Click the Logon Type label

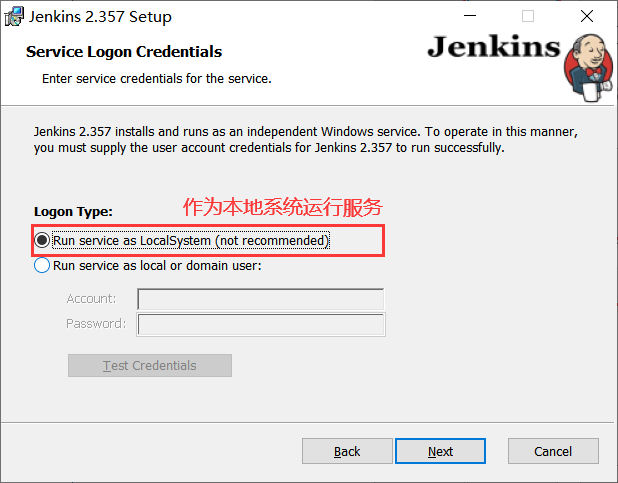coord(73,212)
